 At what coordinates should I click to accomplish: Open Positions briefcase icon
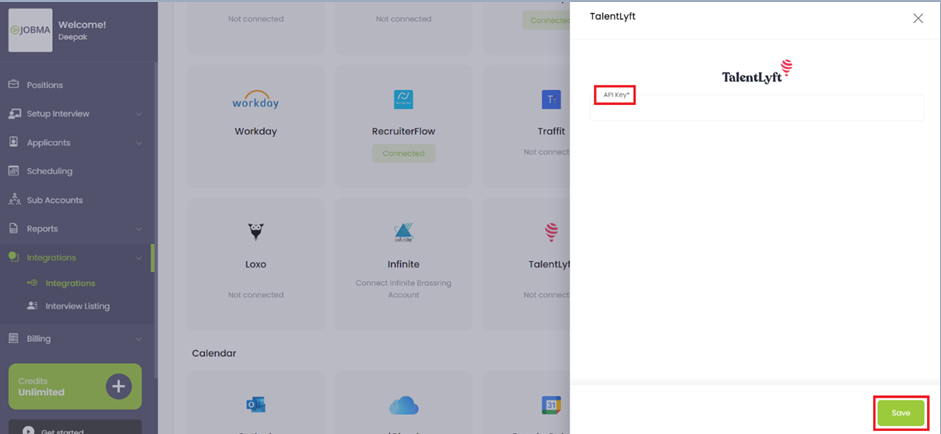pos(13,85)
